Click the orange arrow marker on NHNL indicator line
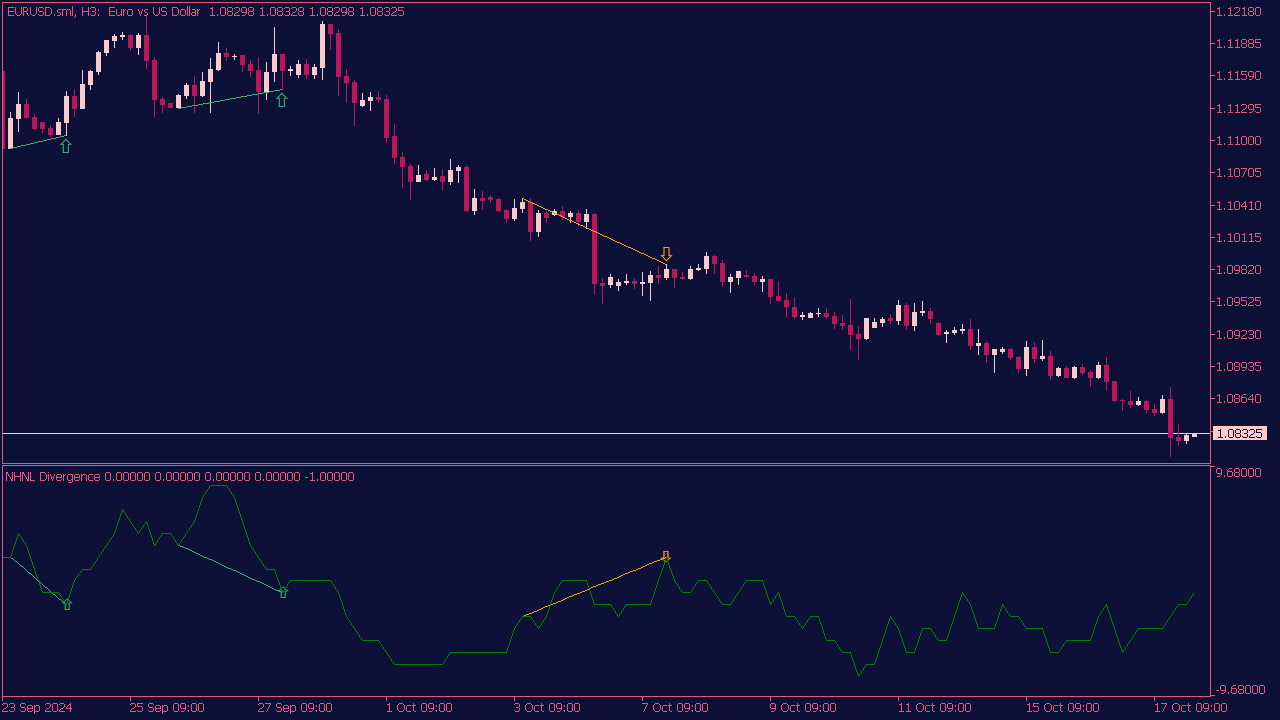The width and height of the screenshot is (1280, 720). tap(665, 556)
